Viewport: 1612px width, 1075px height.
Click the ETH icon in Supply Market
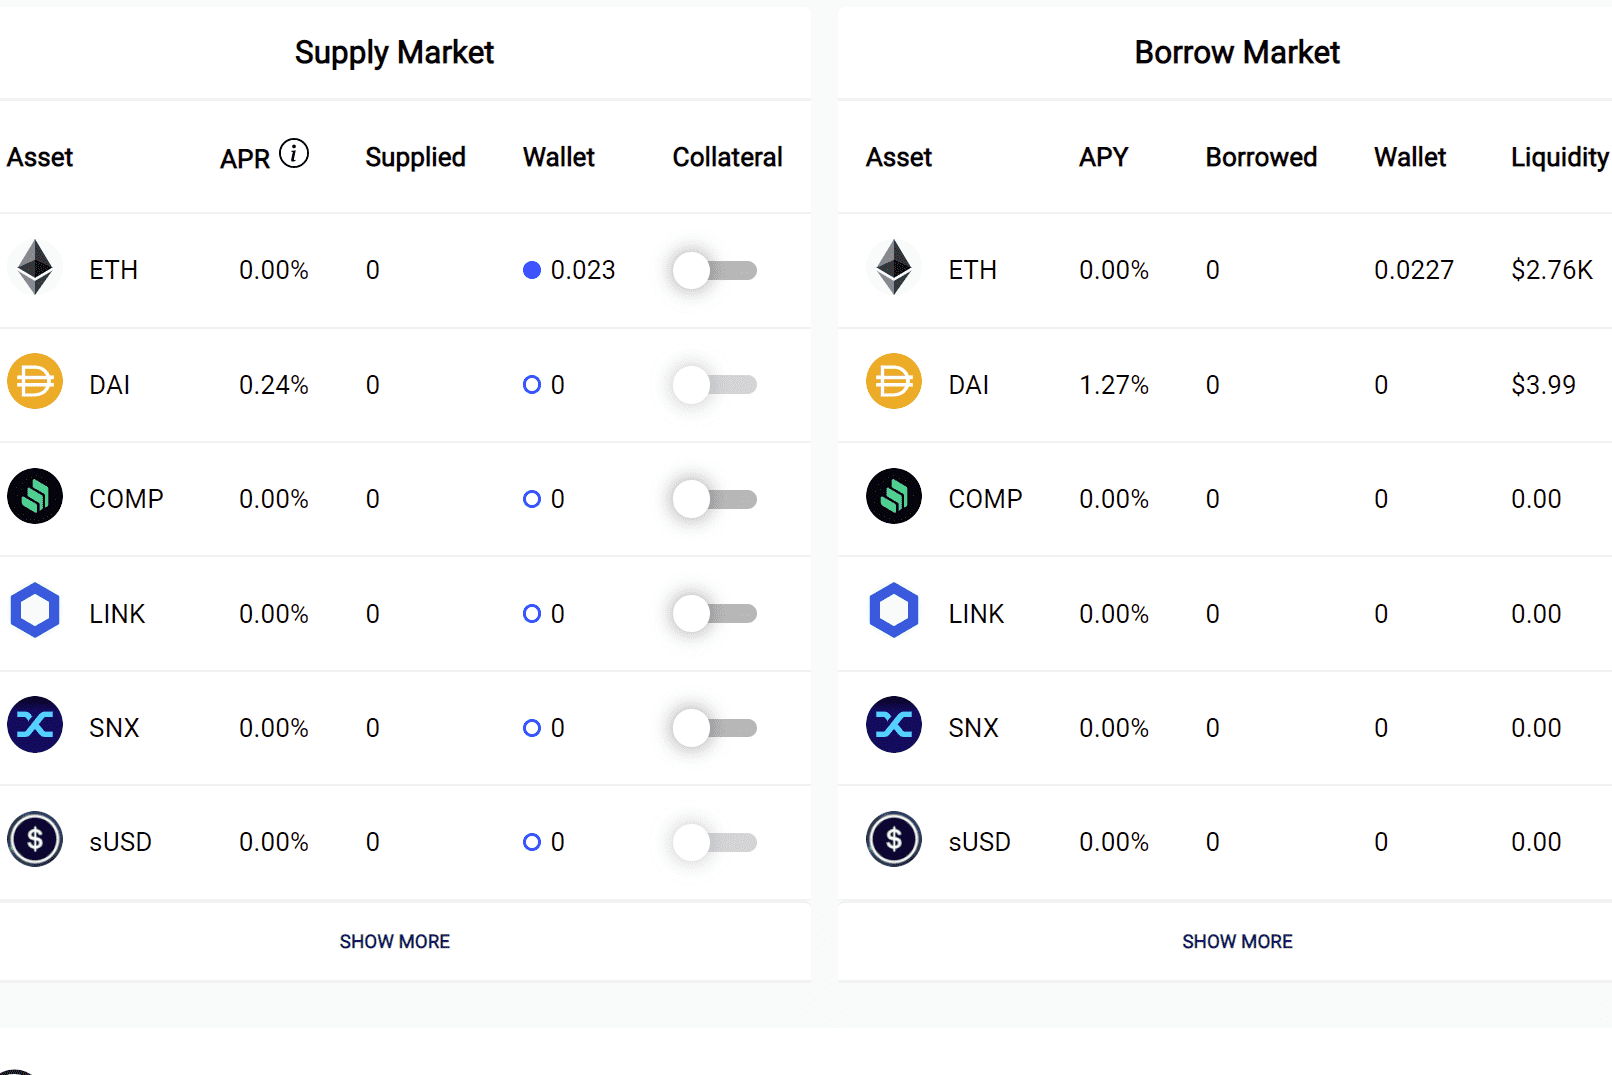pyautogui.click(x=35, y=268)
